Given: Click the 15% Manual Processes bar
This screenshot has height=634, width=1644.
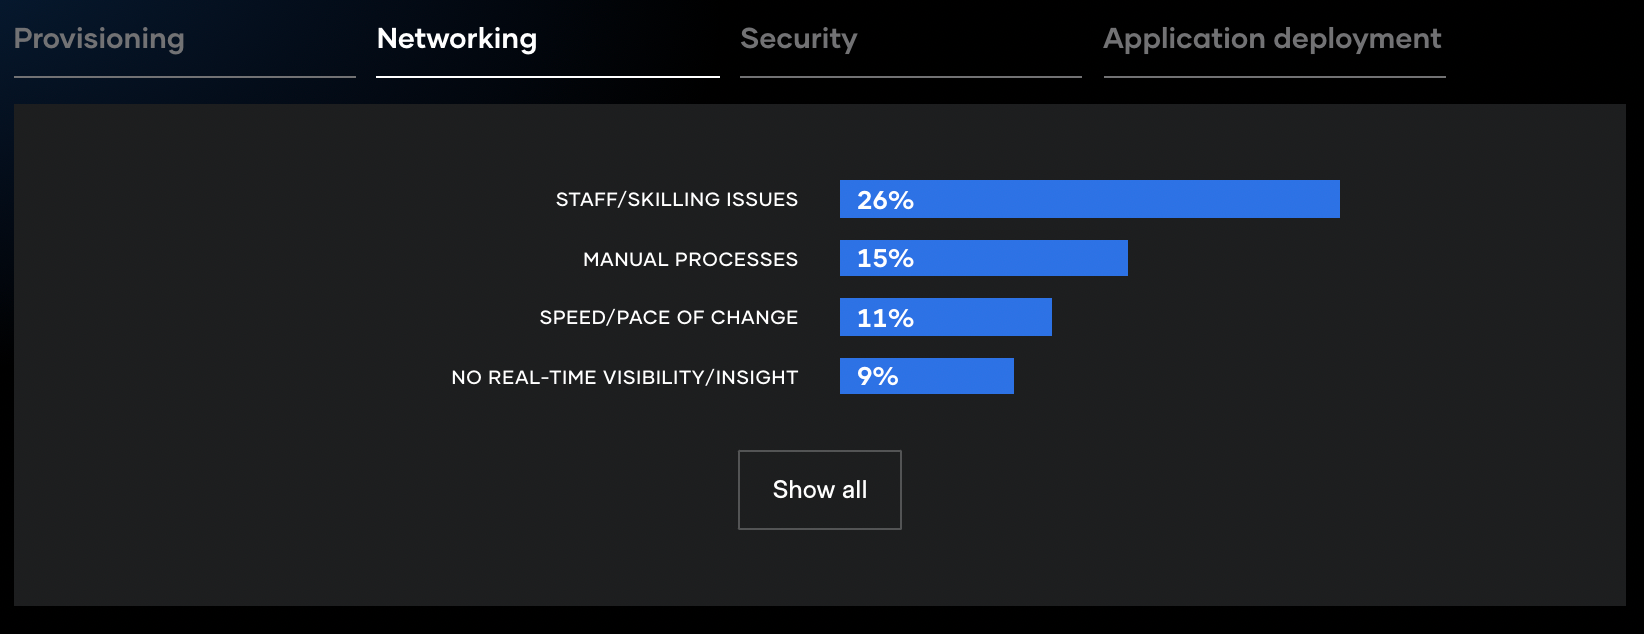Looking at the screenshot, I should point(984,258).
